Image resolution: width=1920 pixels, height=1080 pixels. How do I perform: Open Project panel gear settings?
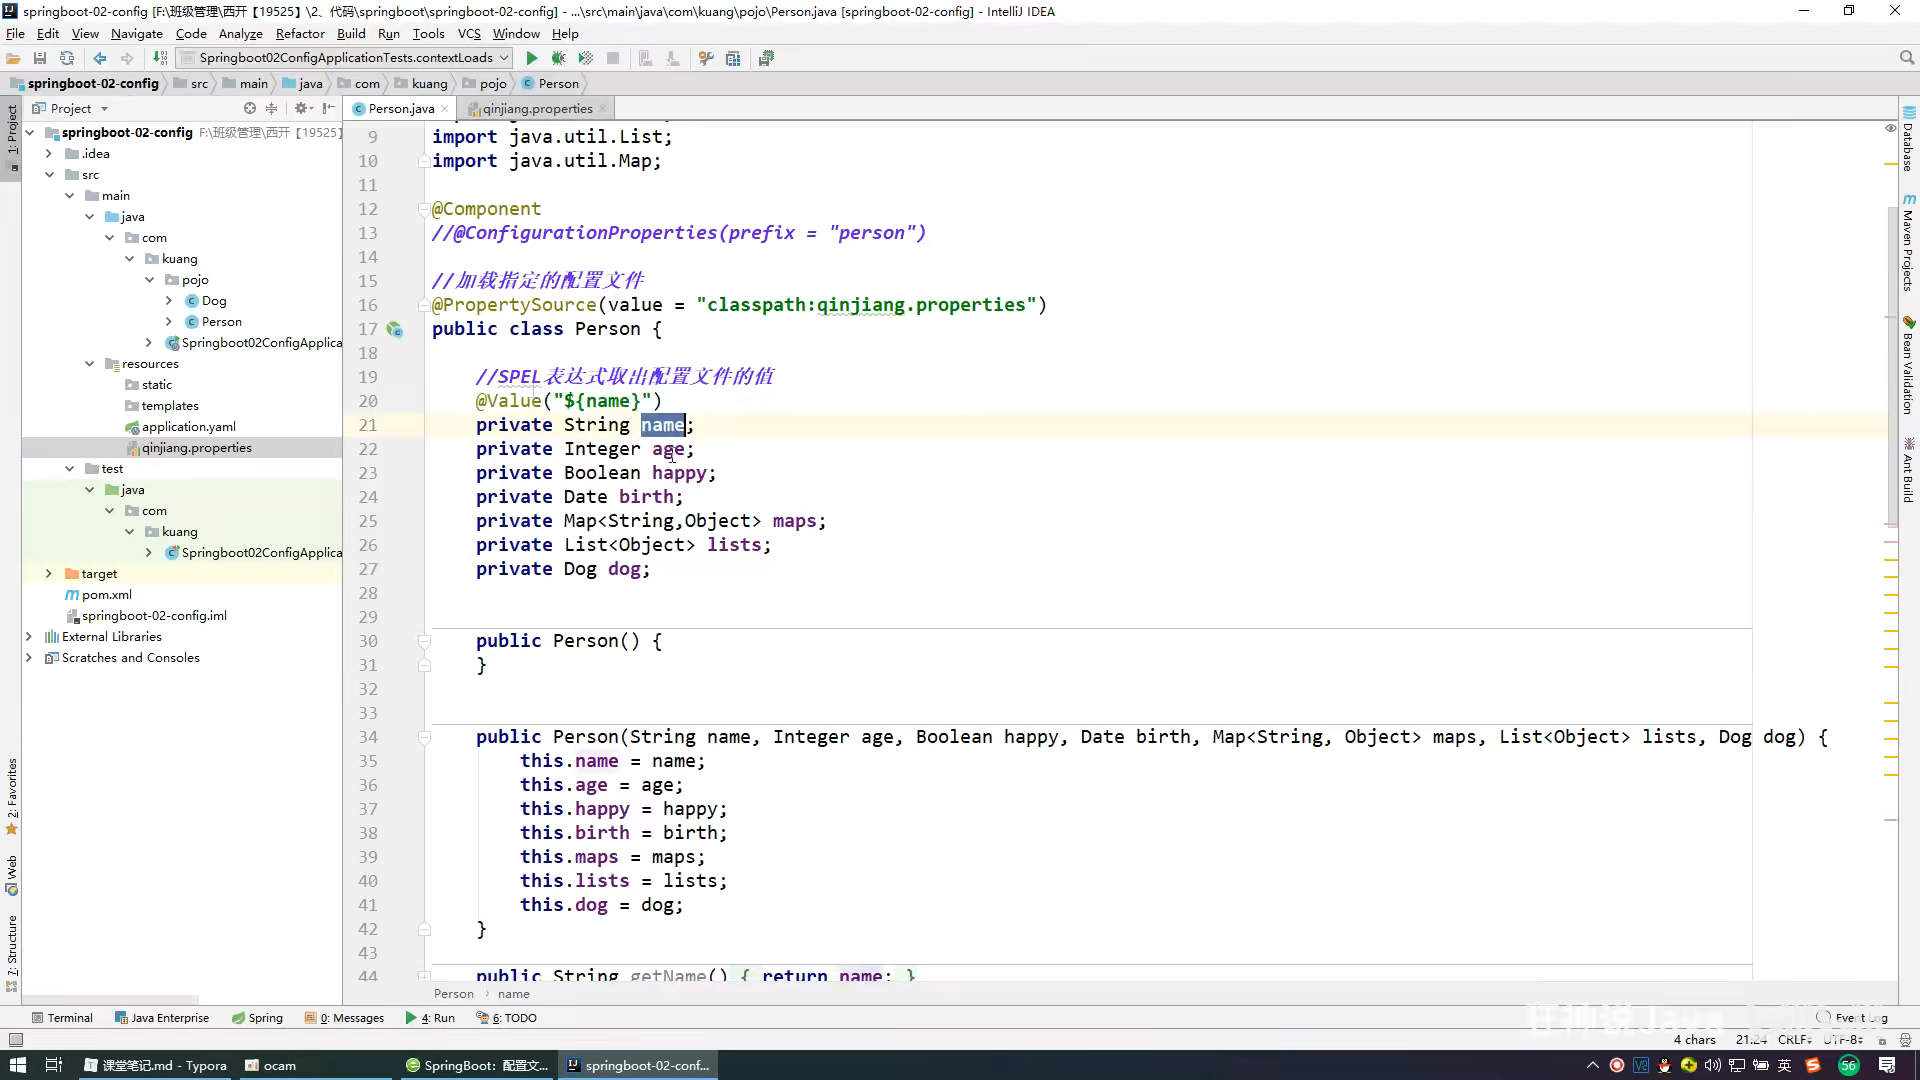pos(300,108)
